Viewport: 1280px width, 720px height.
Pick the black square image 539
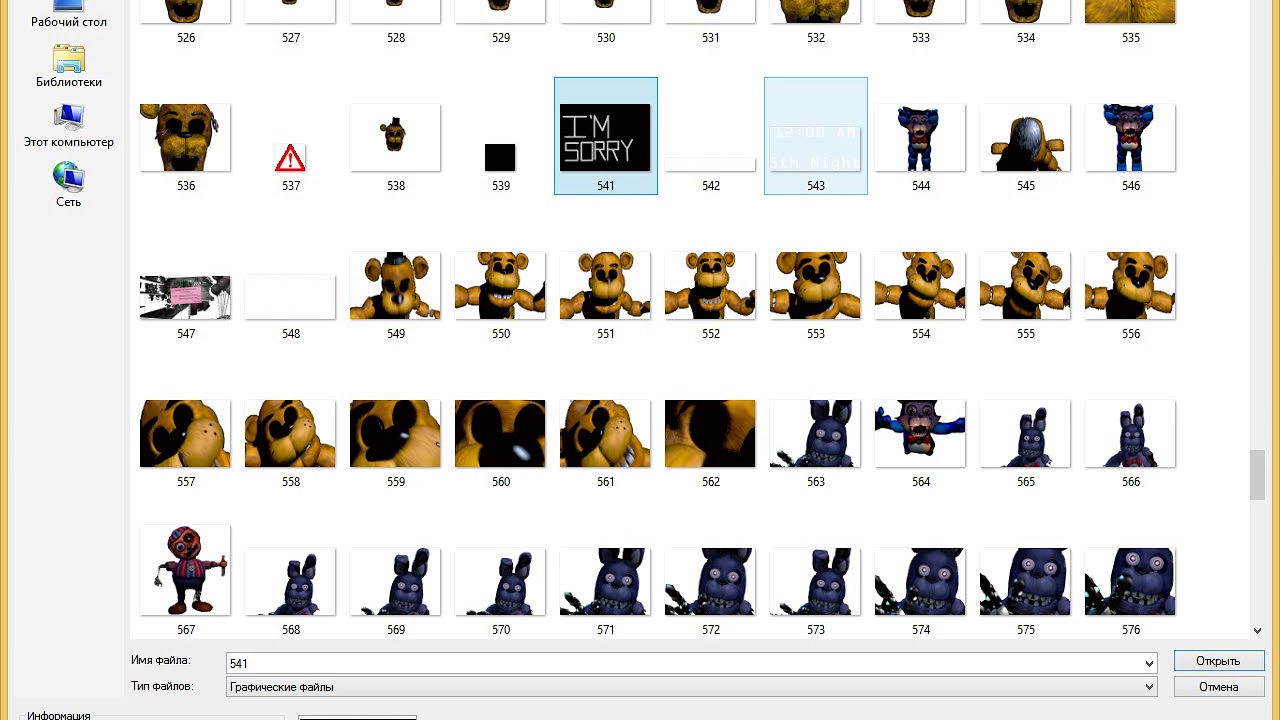[x=500, y=157]
